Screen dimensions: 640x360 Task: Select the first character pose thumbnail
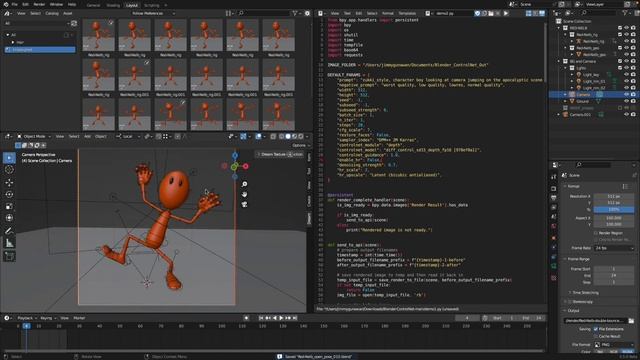click(98, 35)
